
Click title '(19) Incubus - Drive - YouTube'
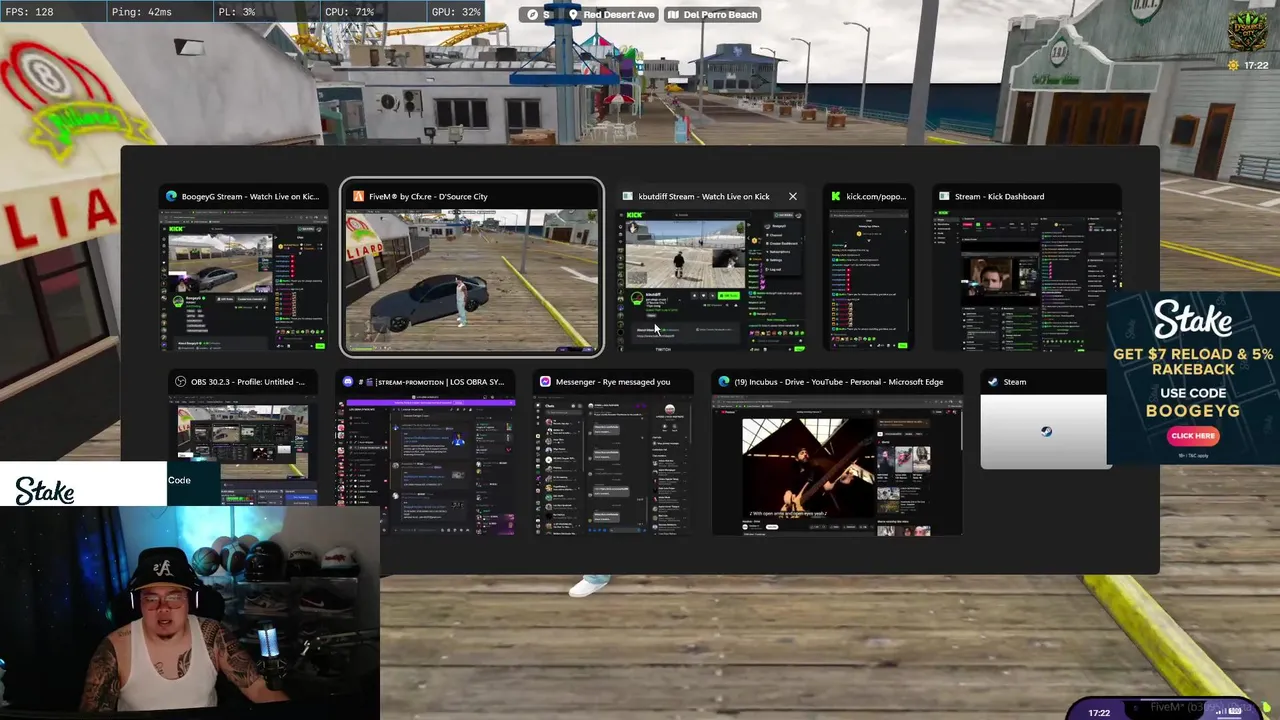click(839, 382)
